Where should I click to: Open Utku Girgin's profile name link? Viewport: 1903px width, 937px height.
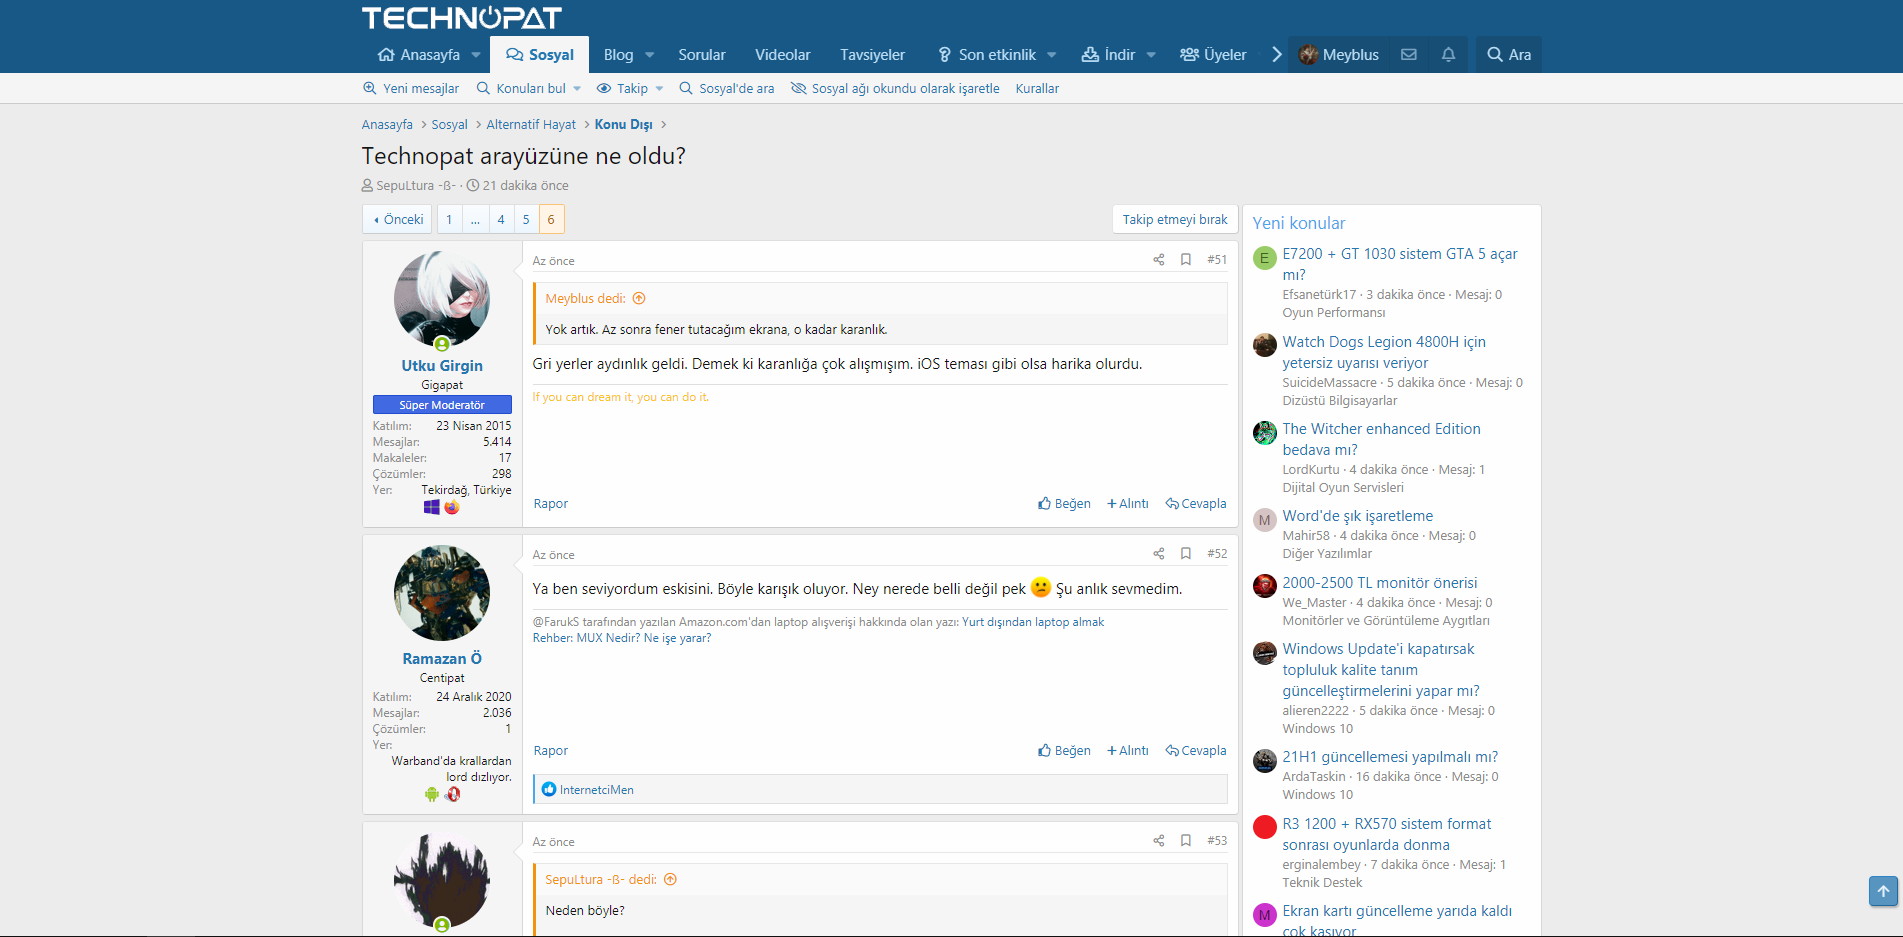pos(442,366)
